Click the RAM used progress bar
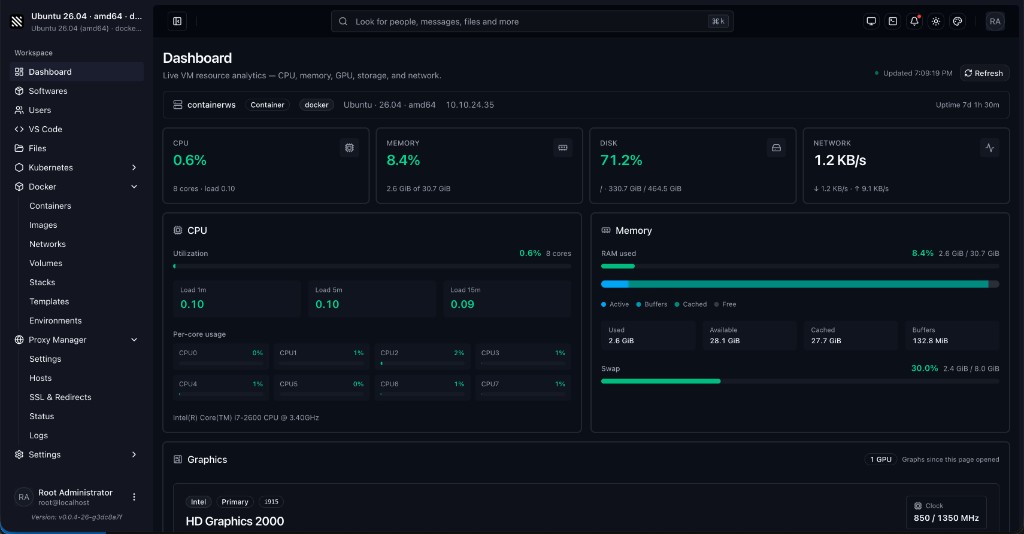1024x534 pixels. [800, 266]
